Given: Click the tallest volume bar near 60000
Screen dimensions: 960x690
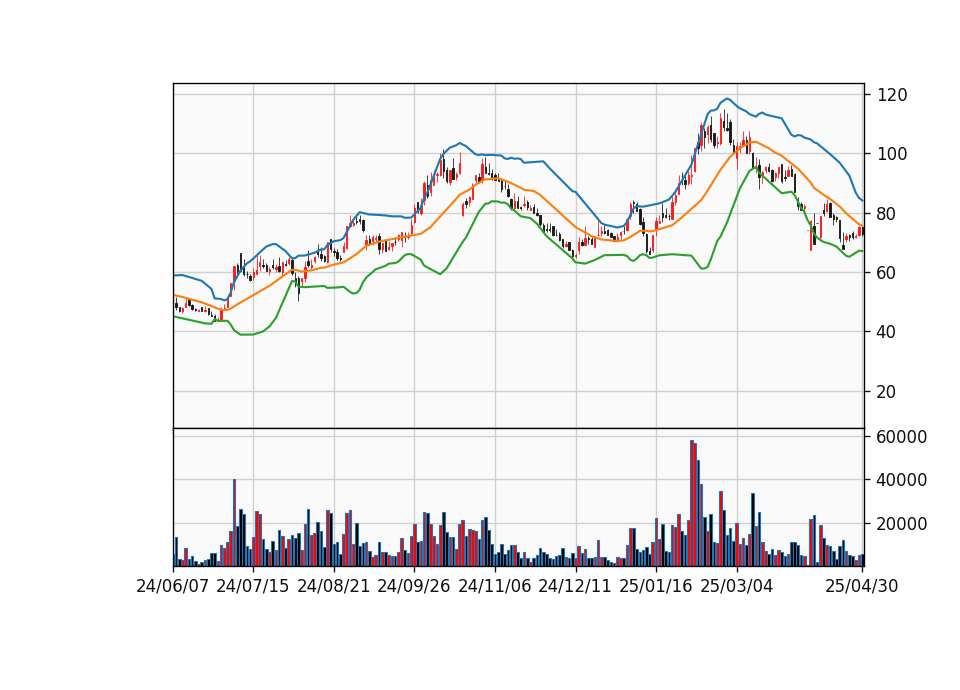Looking at the screenshot, I should [x=692, y=503].
